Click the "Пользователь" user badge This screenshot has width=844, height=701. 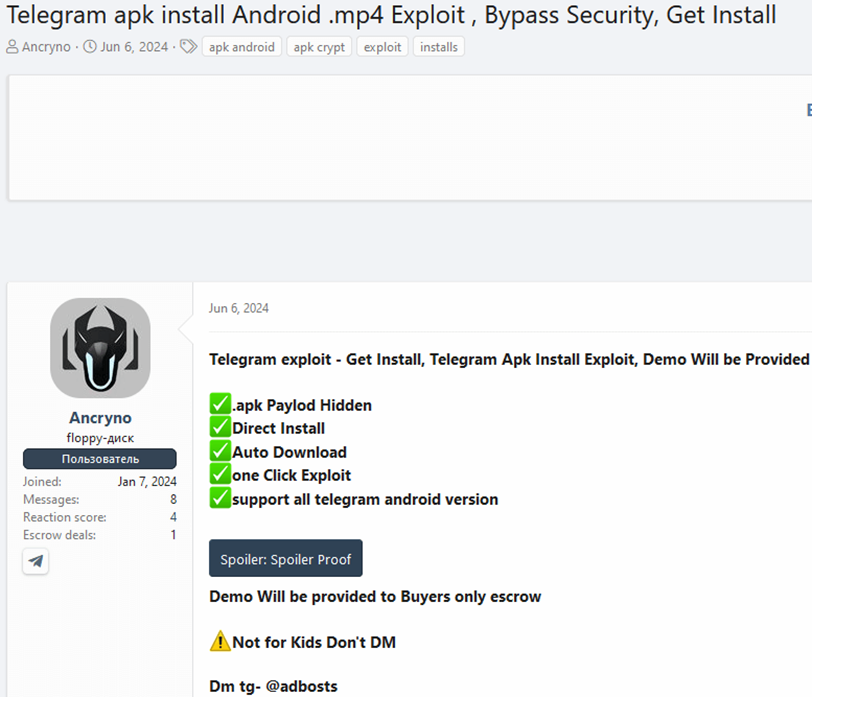100,459
